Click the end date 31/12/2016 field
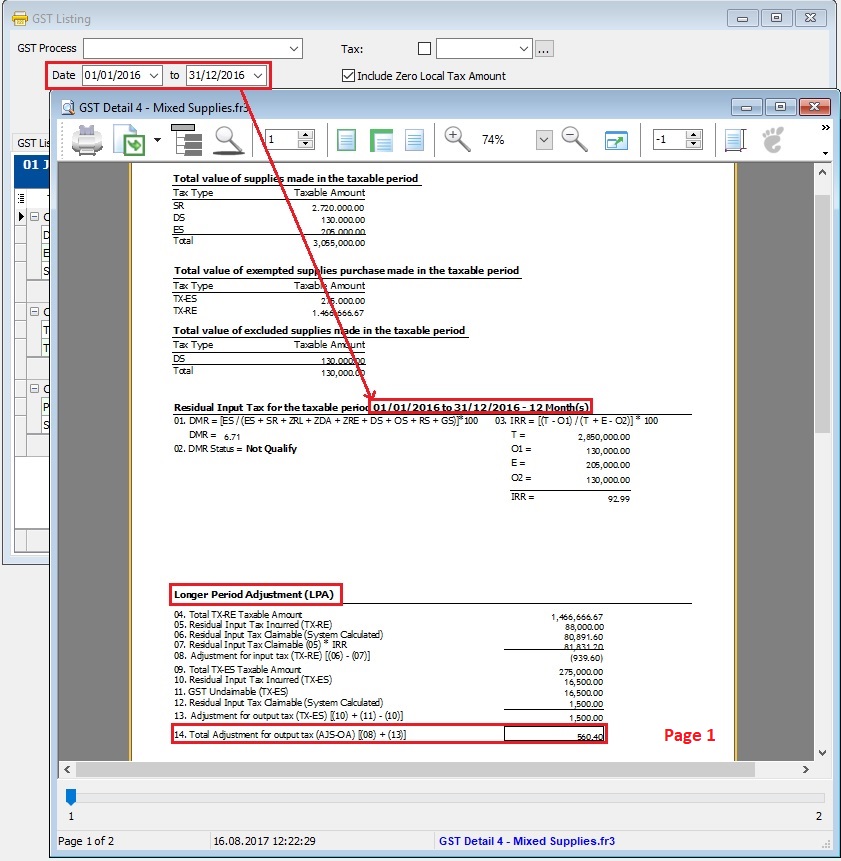The width and height of the screenshot is (841, 861). coord(217,76)
